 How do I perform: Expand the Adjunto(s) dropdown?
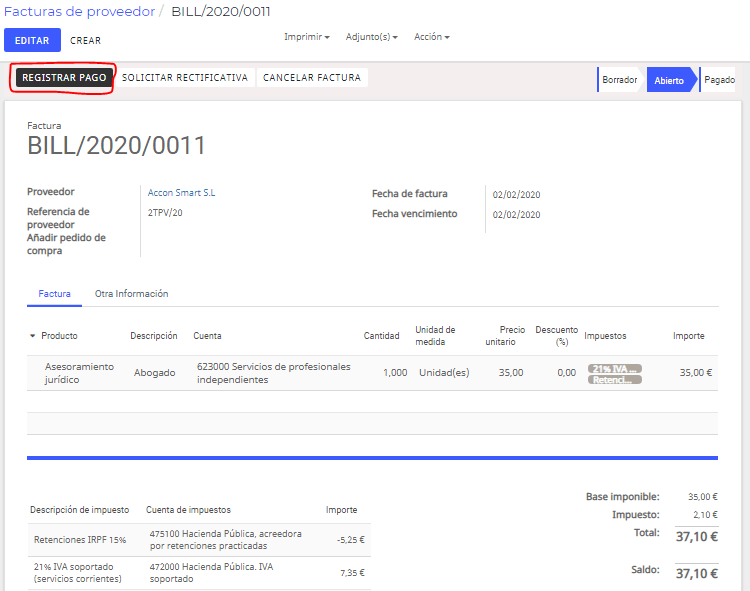[x=372, y=37]
